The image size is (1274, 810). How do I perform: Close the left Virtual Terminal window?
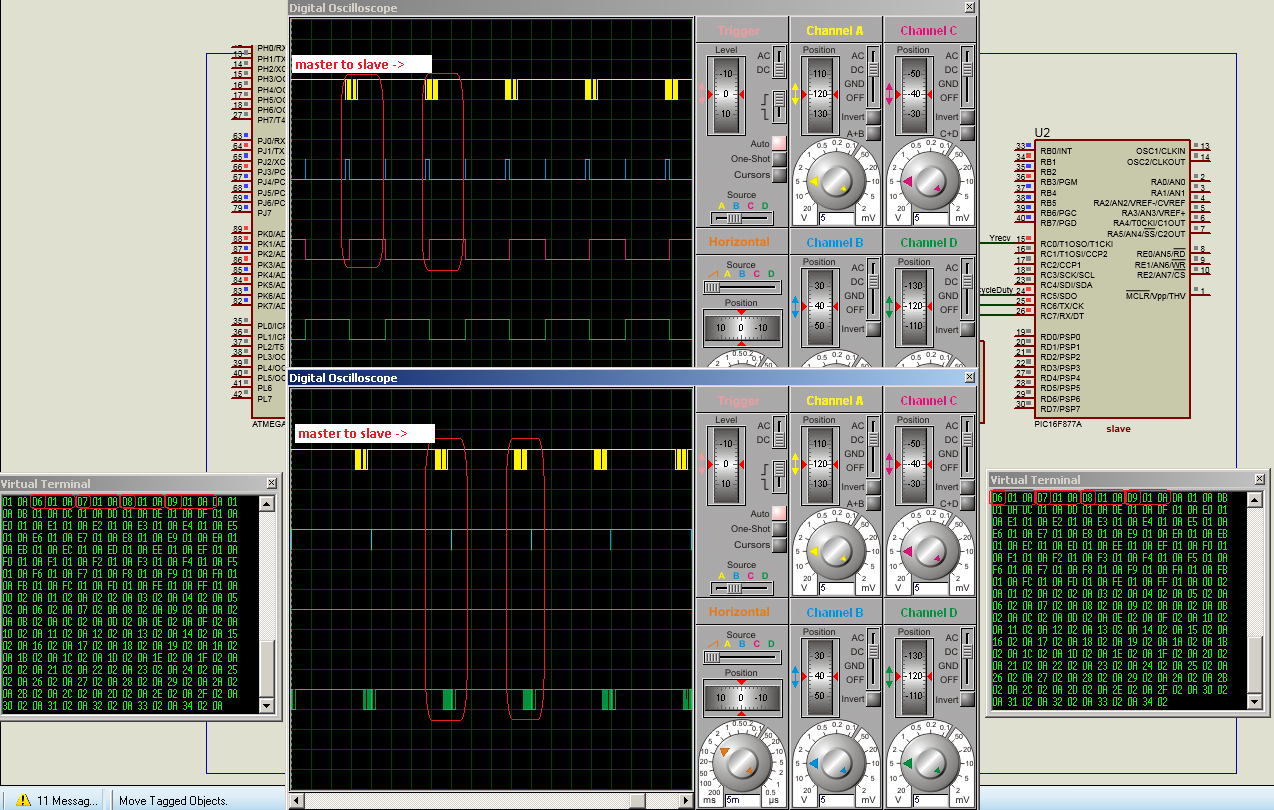tap(271, 483)
